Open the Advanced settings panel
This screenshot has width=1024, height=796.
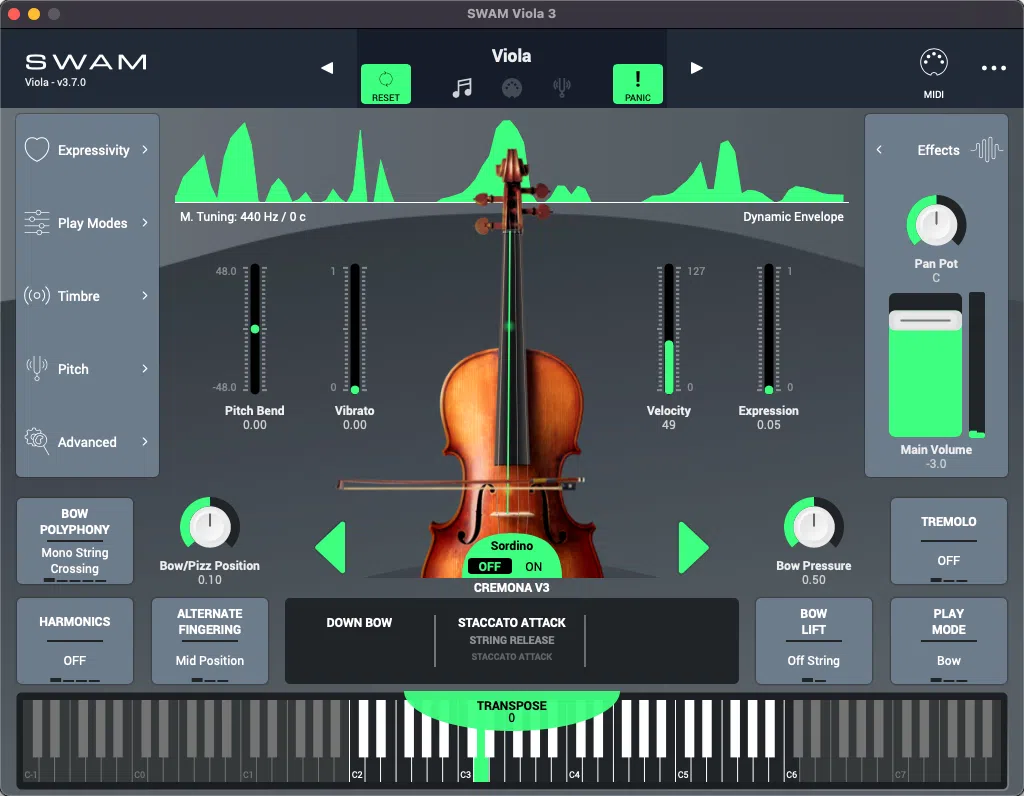tap(85, 442)
